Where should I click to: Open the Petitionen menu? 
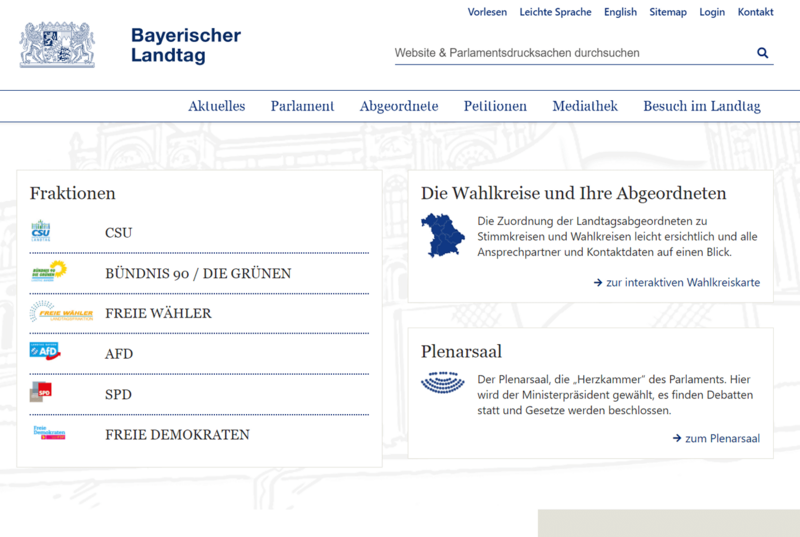point(495,106)
